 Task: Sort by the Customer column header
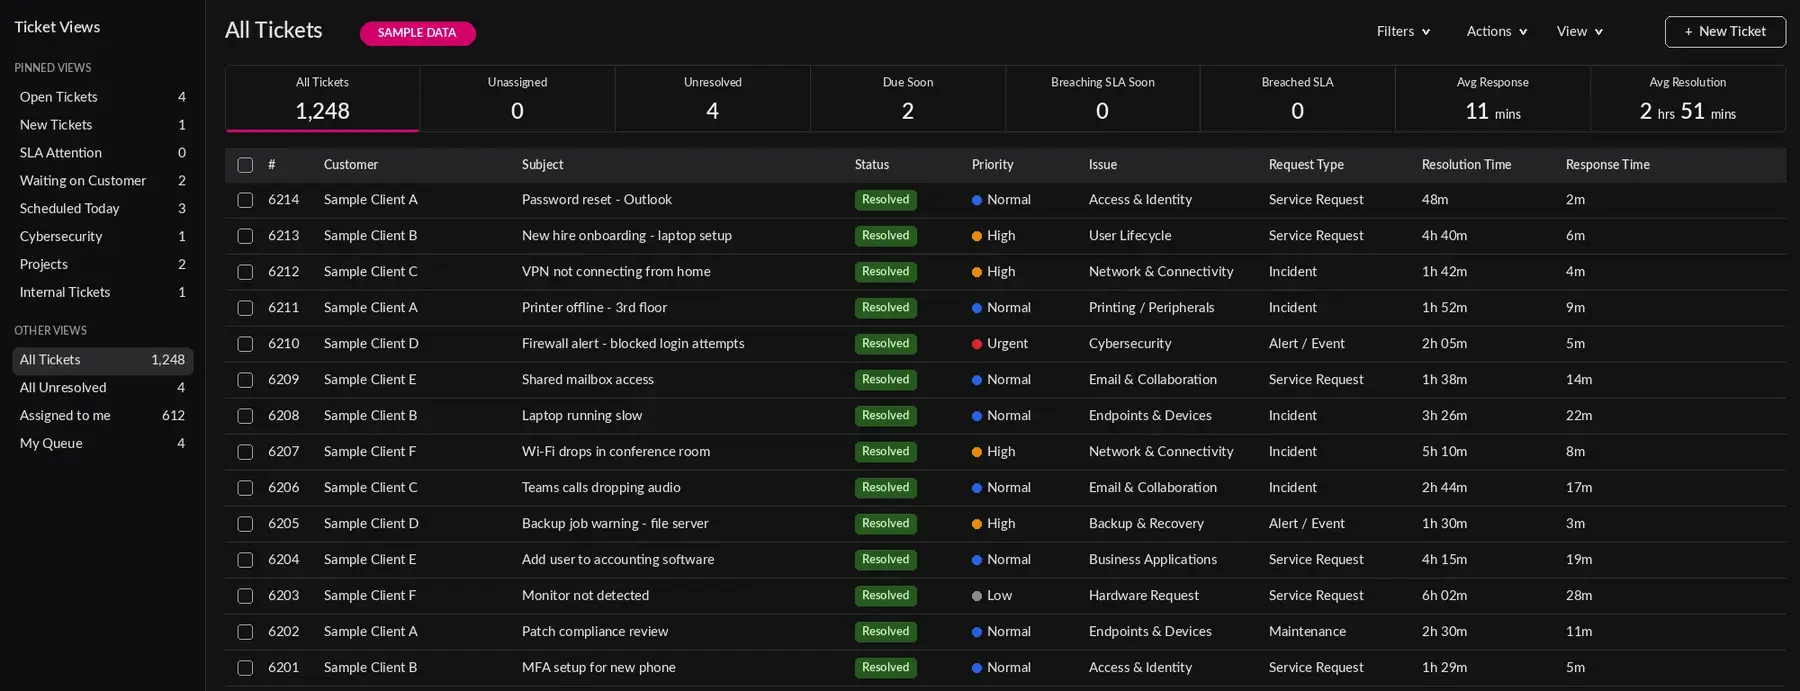351,165
